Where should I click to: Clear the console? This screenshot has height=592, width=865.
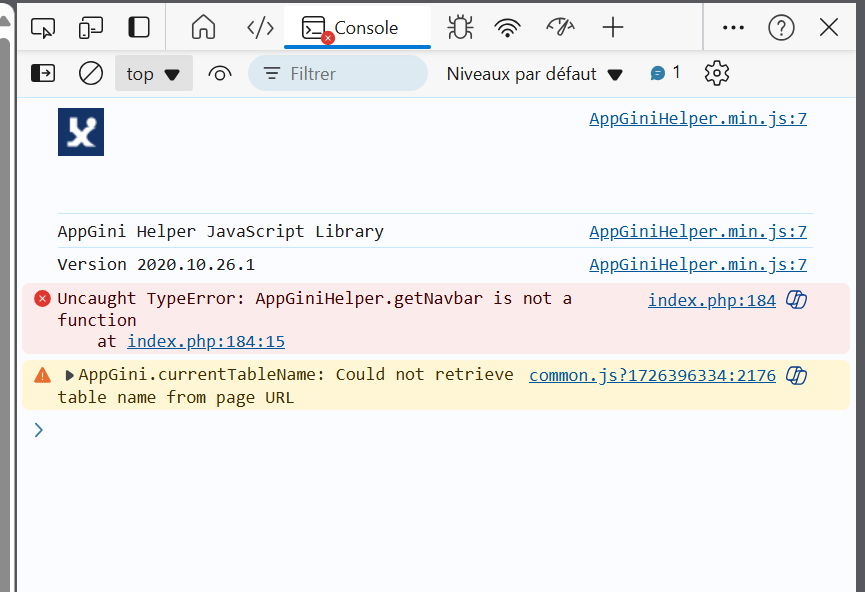coord(91,73)
